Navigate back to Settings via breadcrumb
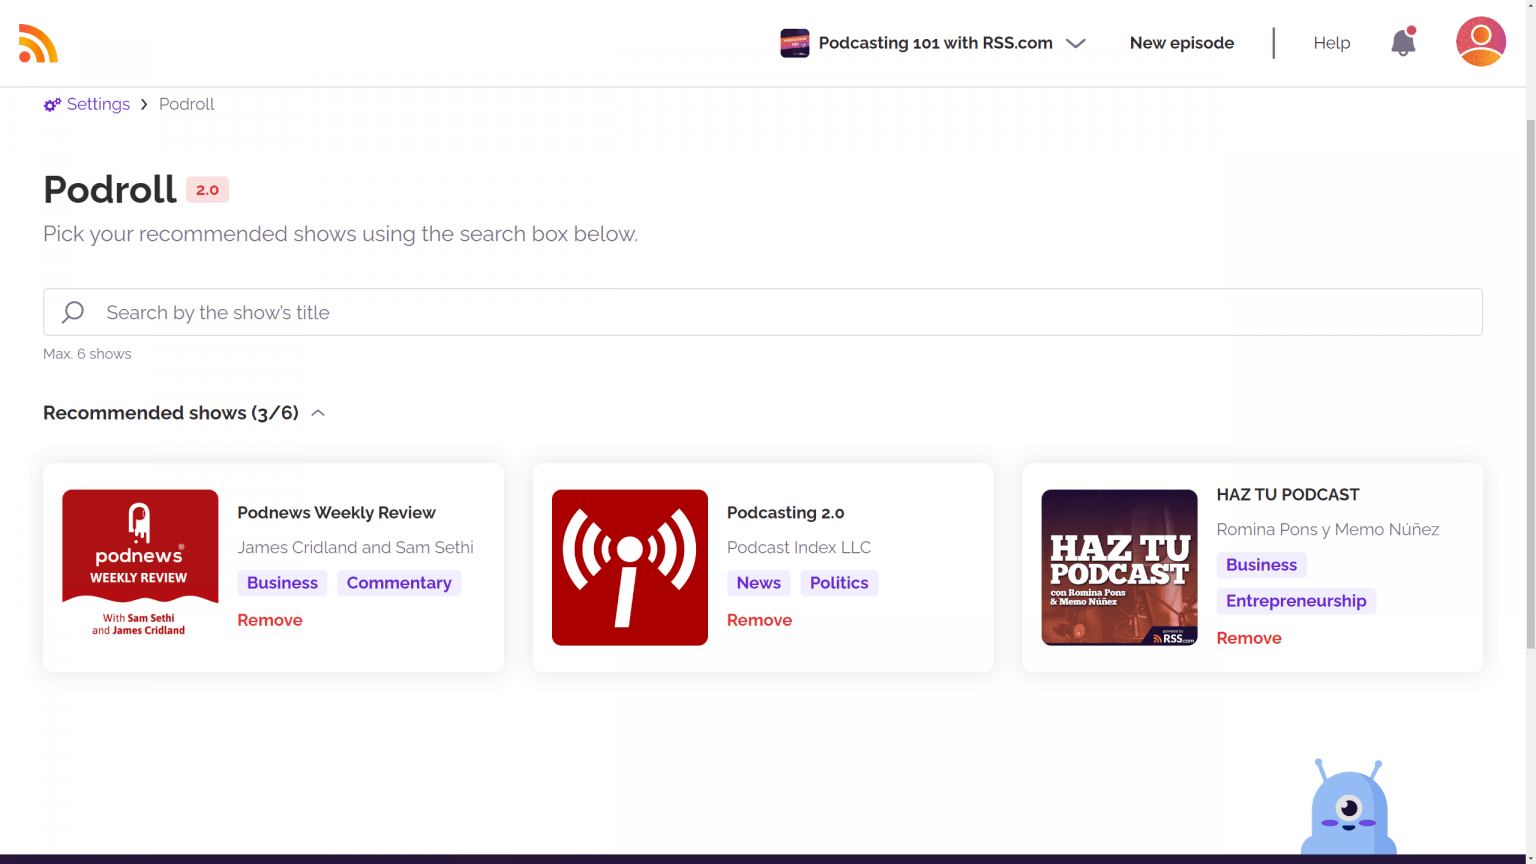The height and width of the screenshot is (864, 1536). click(97, 104)
